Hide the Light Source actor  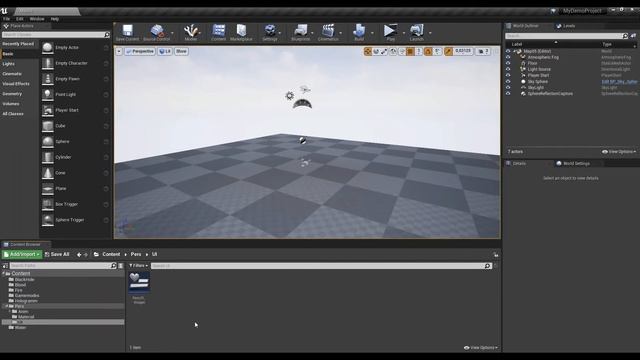508,69
